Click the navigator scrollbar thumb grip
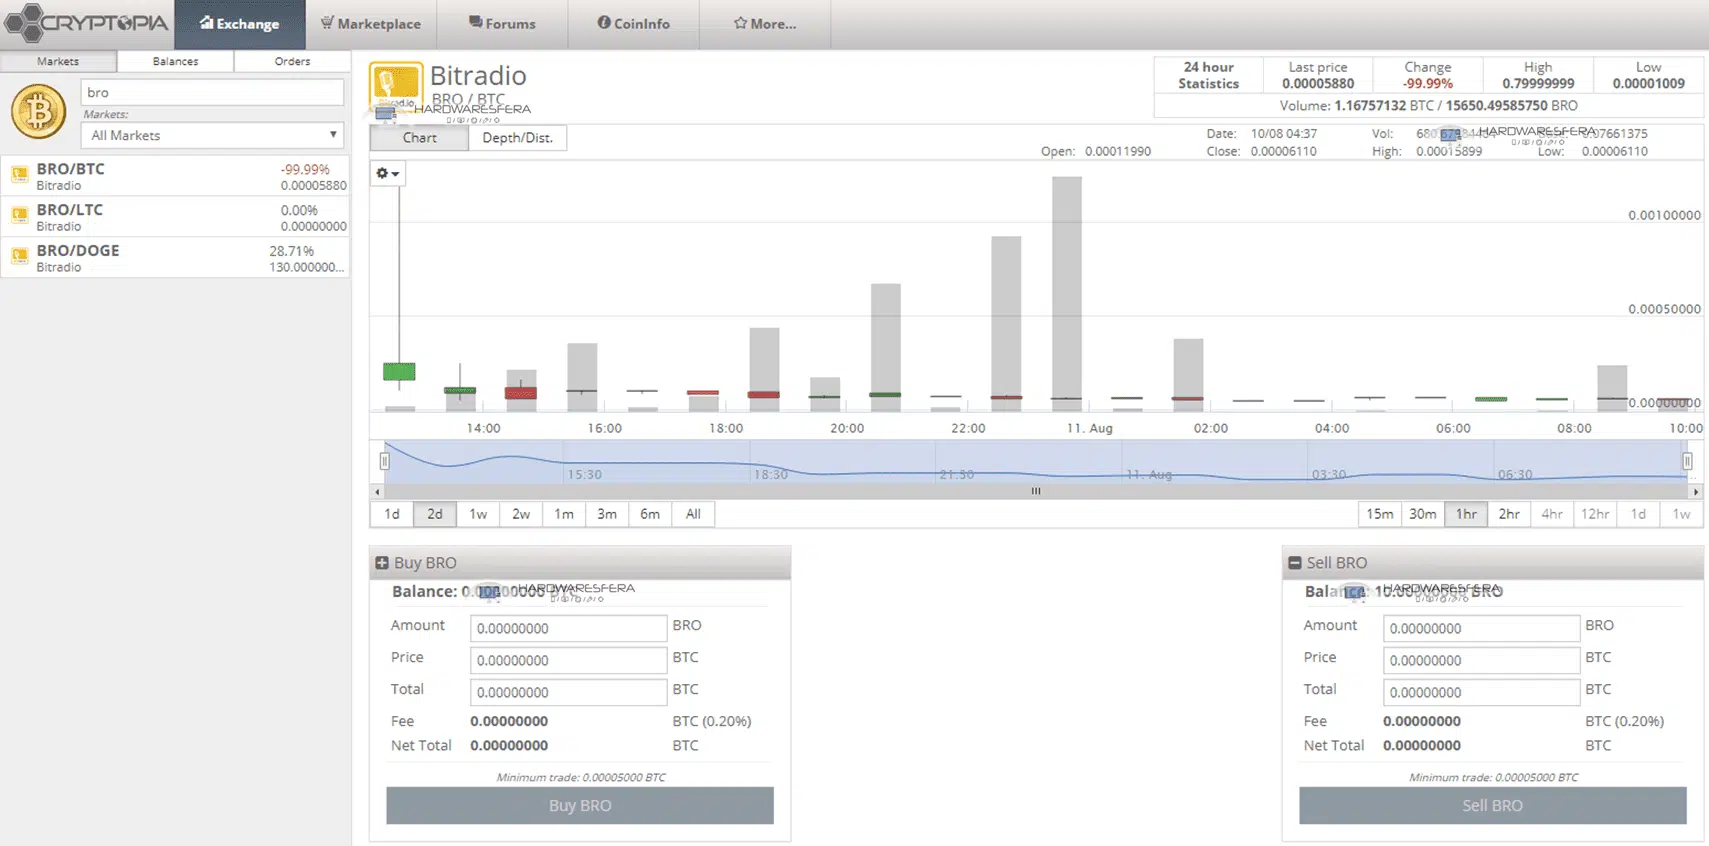Viewport: 1709px width, 846px height. [x=1036, y=491]
